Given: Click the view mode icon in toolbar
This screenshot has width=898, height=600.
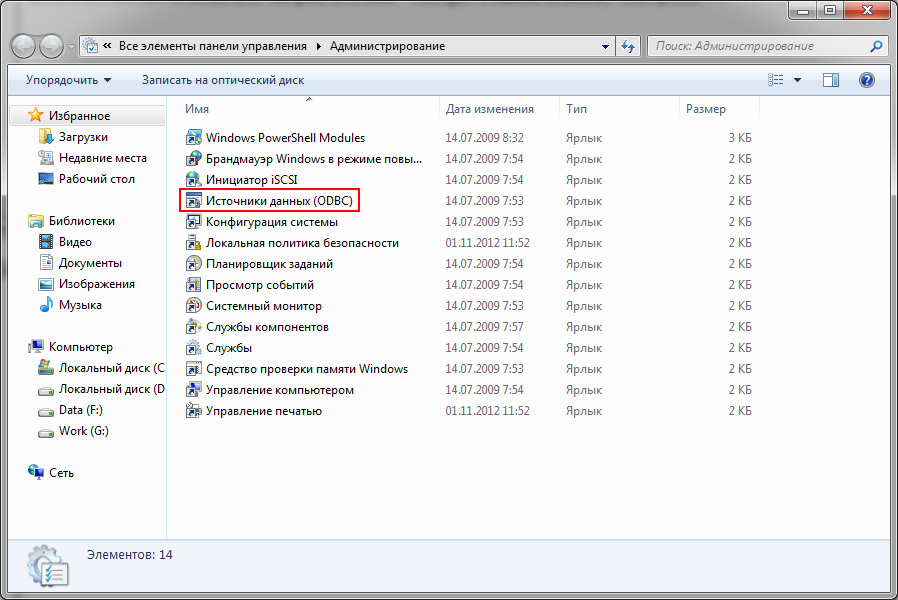Looking at the screenshot, I should (x=775, y=80).
